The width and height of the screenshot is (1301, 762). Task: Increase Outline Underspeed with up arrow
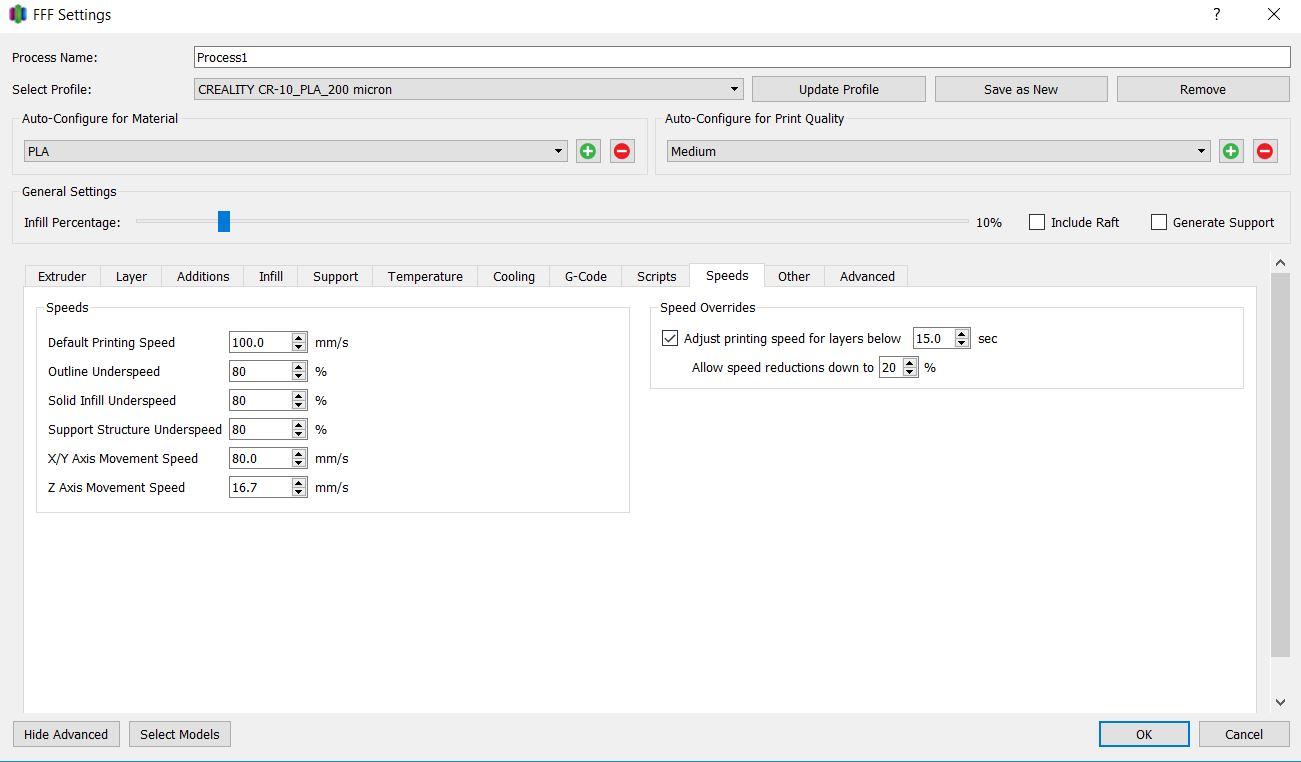pyautogui.click(x=299, y=367)
